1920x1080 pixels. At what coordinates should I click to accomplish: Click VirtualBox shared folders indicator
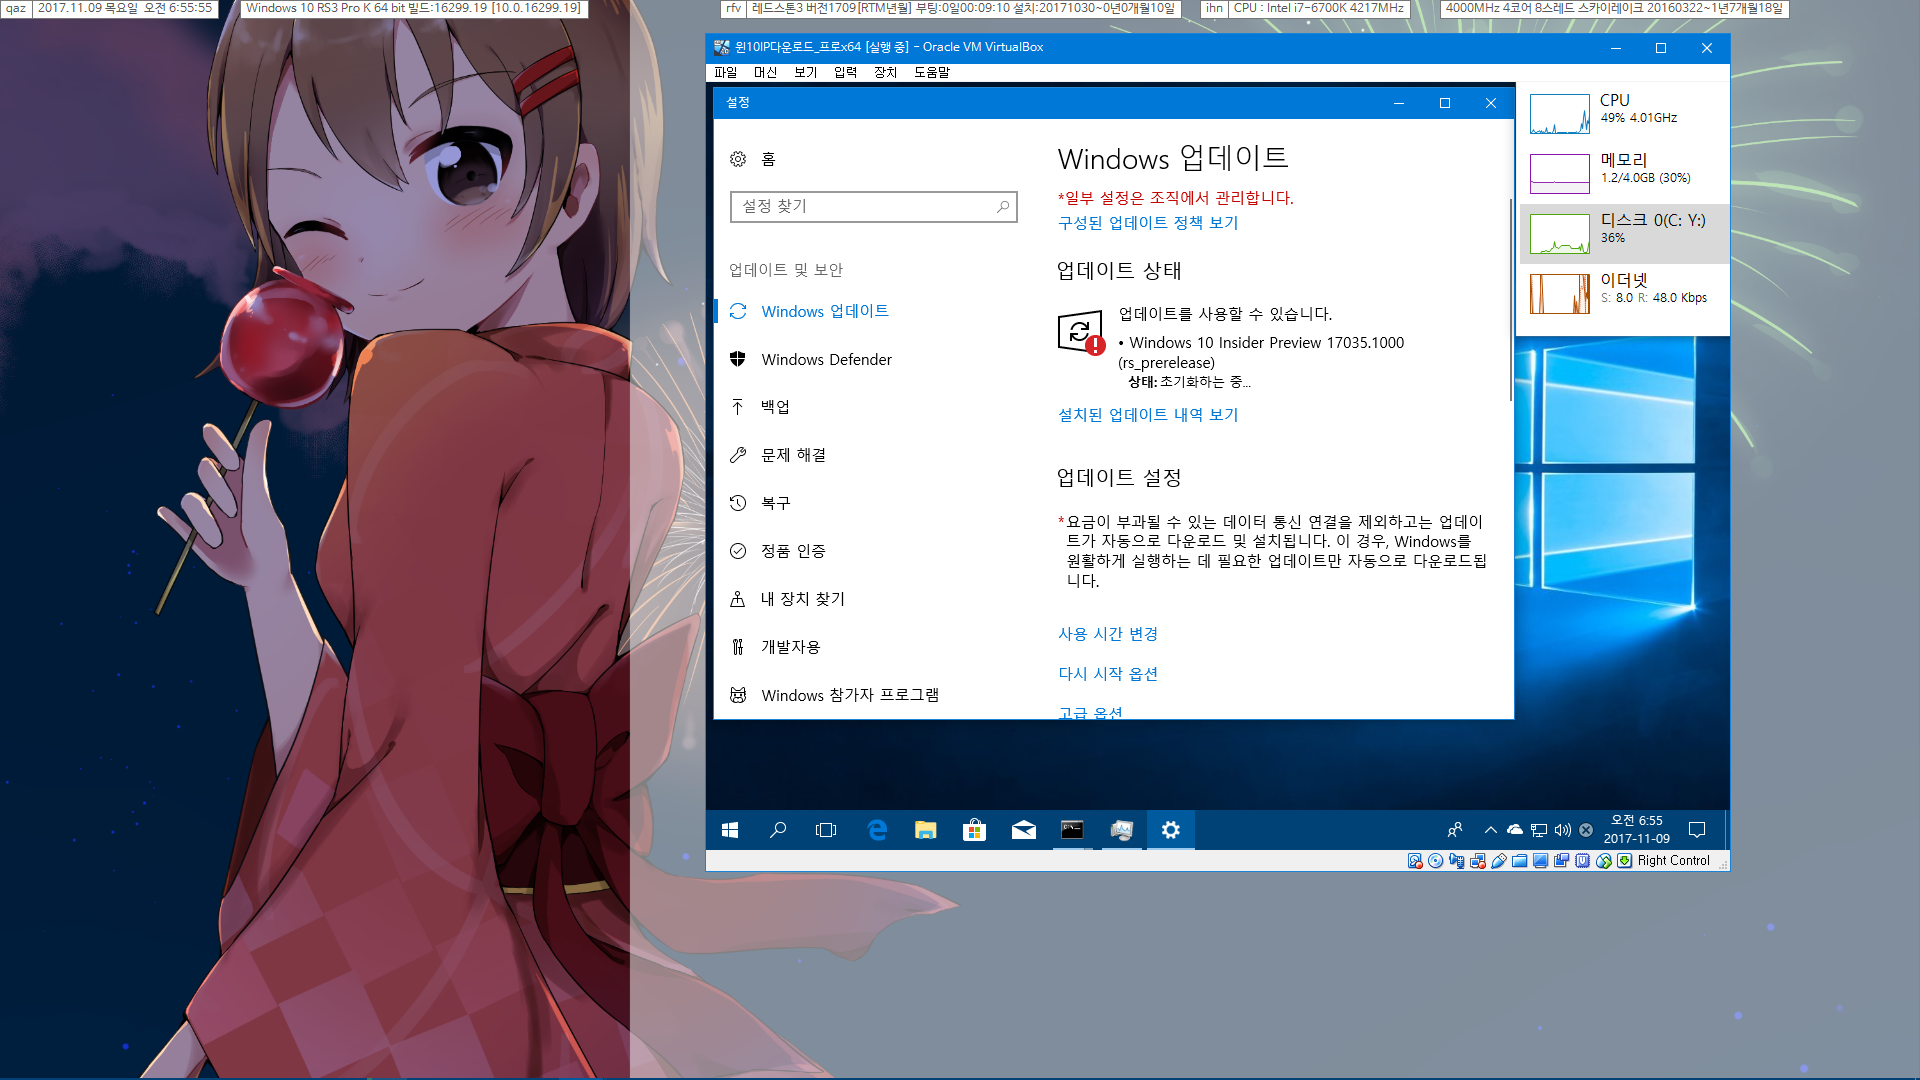pyautogui.click(x=1520, y=861)
